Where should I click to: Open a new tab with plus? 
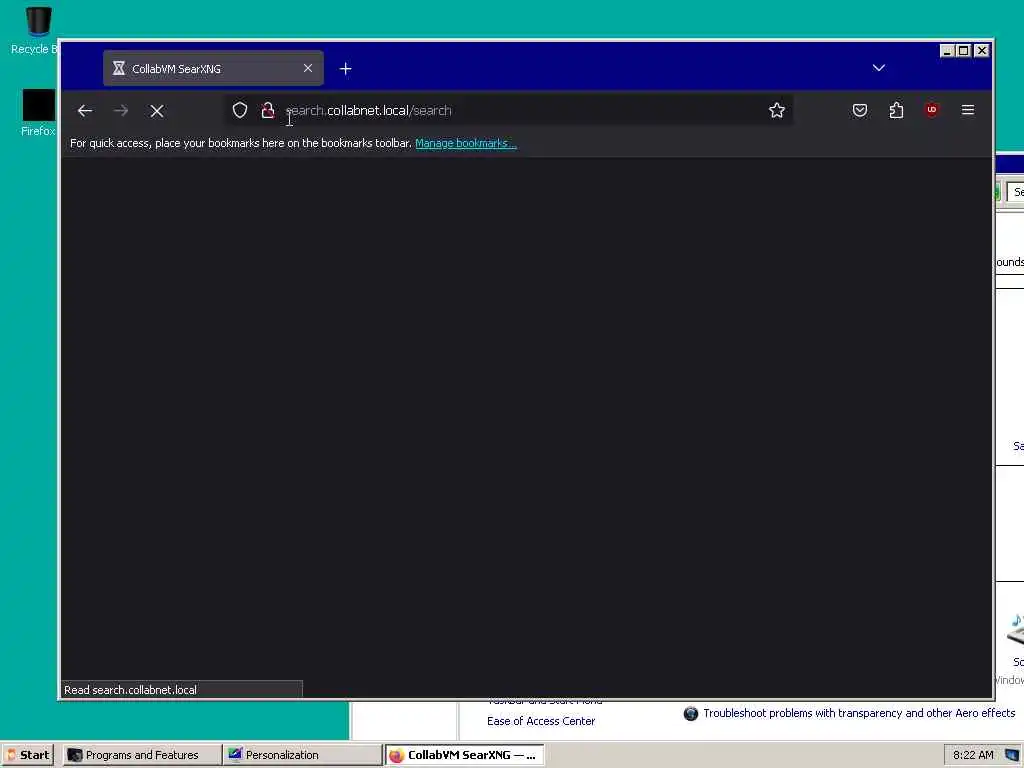pos(345,69)
